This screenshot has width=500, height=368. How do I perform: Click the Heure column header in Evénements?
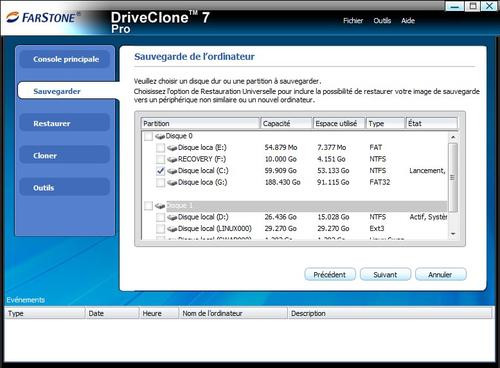coord(158,313)
